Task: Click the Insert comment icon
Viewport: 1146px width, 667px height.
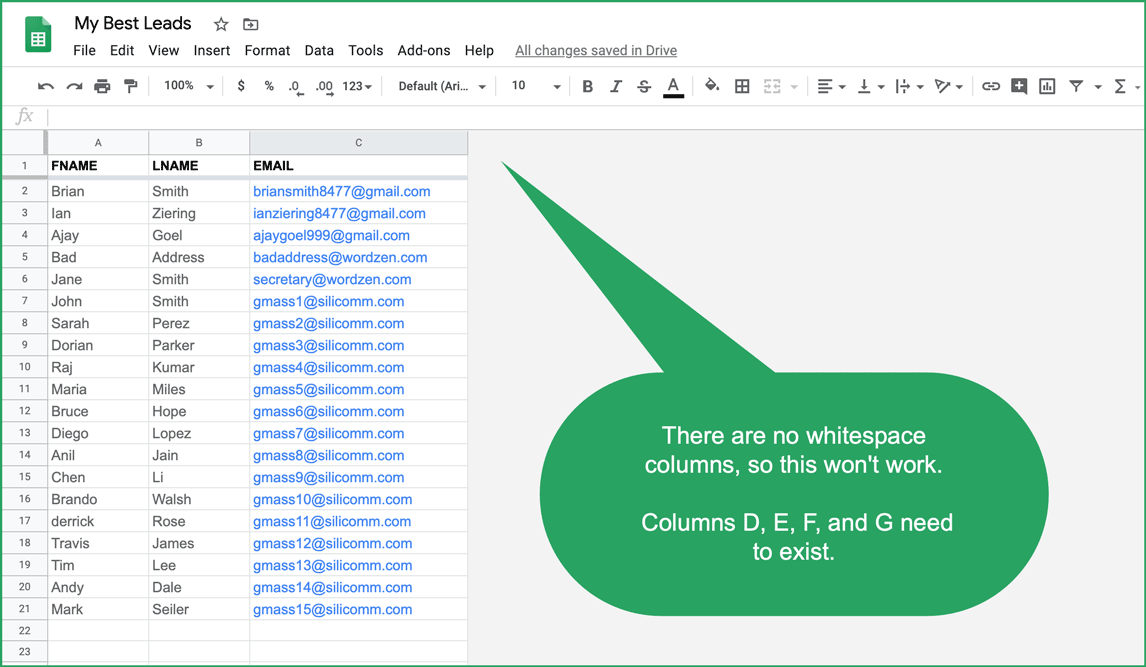Action: pos(1019,87)
